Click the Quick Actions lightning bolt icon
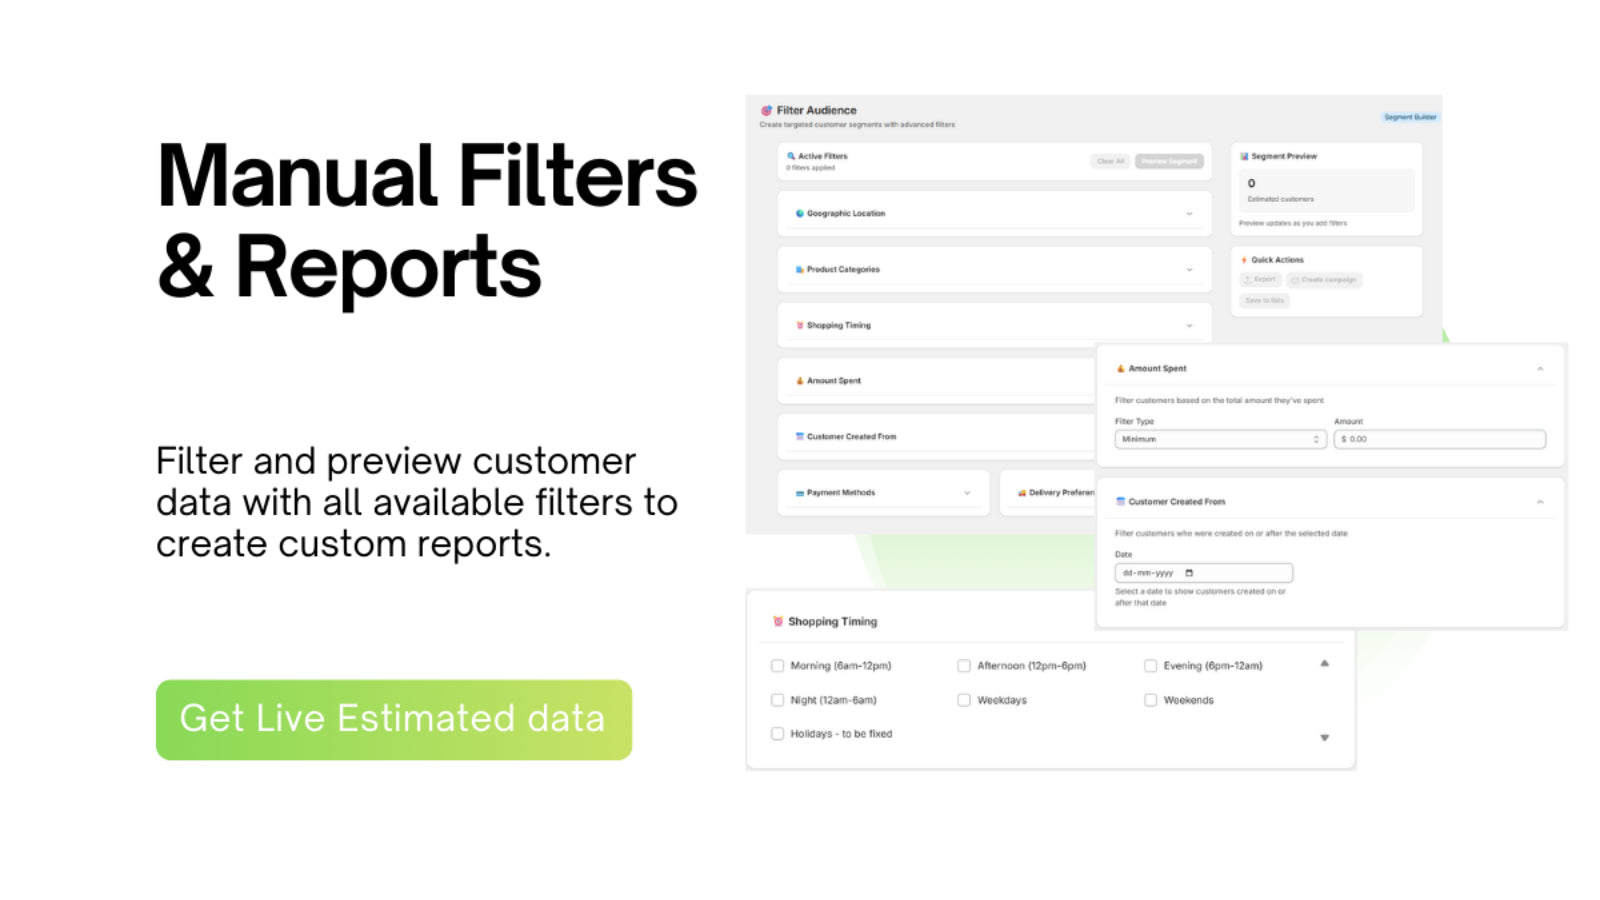The image size is (1600, 900). [1243, 259]
